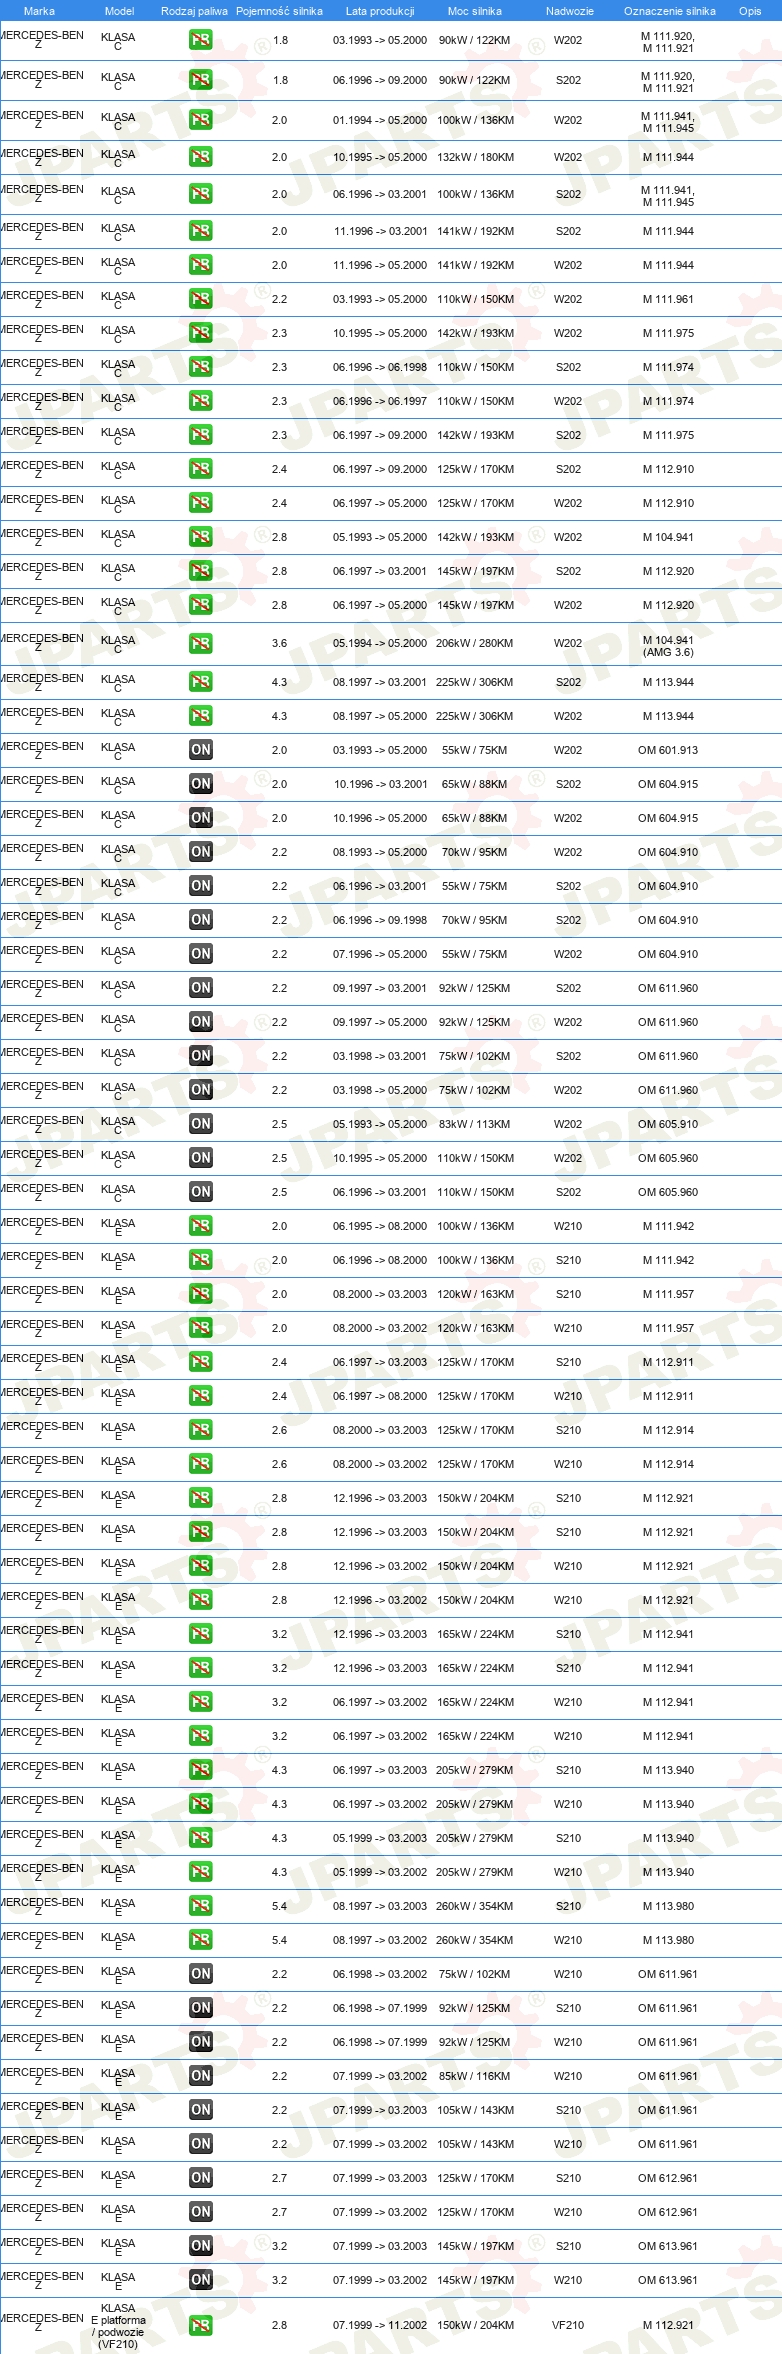The image size is (782, 2354).
Task: Select the ON icon for the OM 604.915 W202 row
Action: [x=201, y=818]
